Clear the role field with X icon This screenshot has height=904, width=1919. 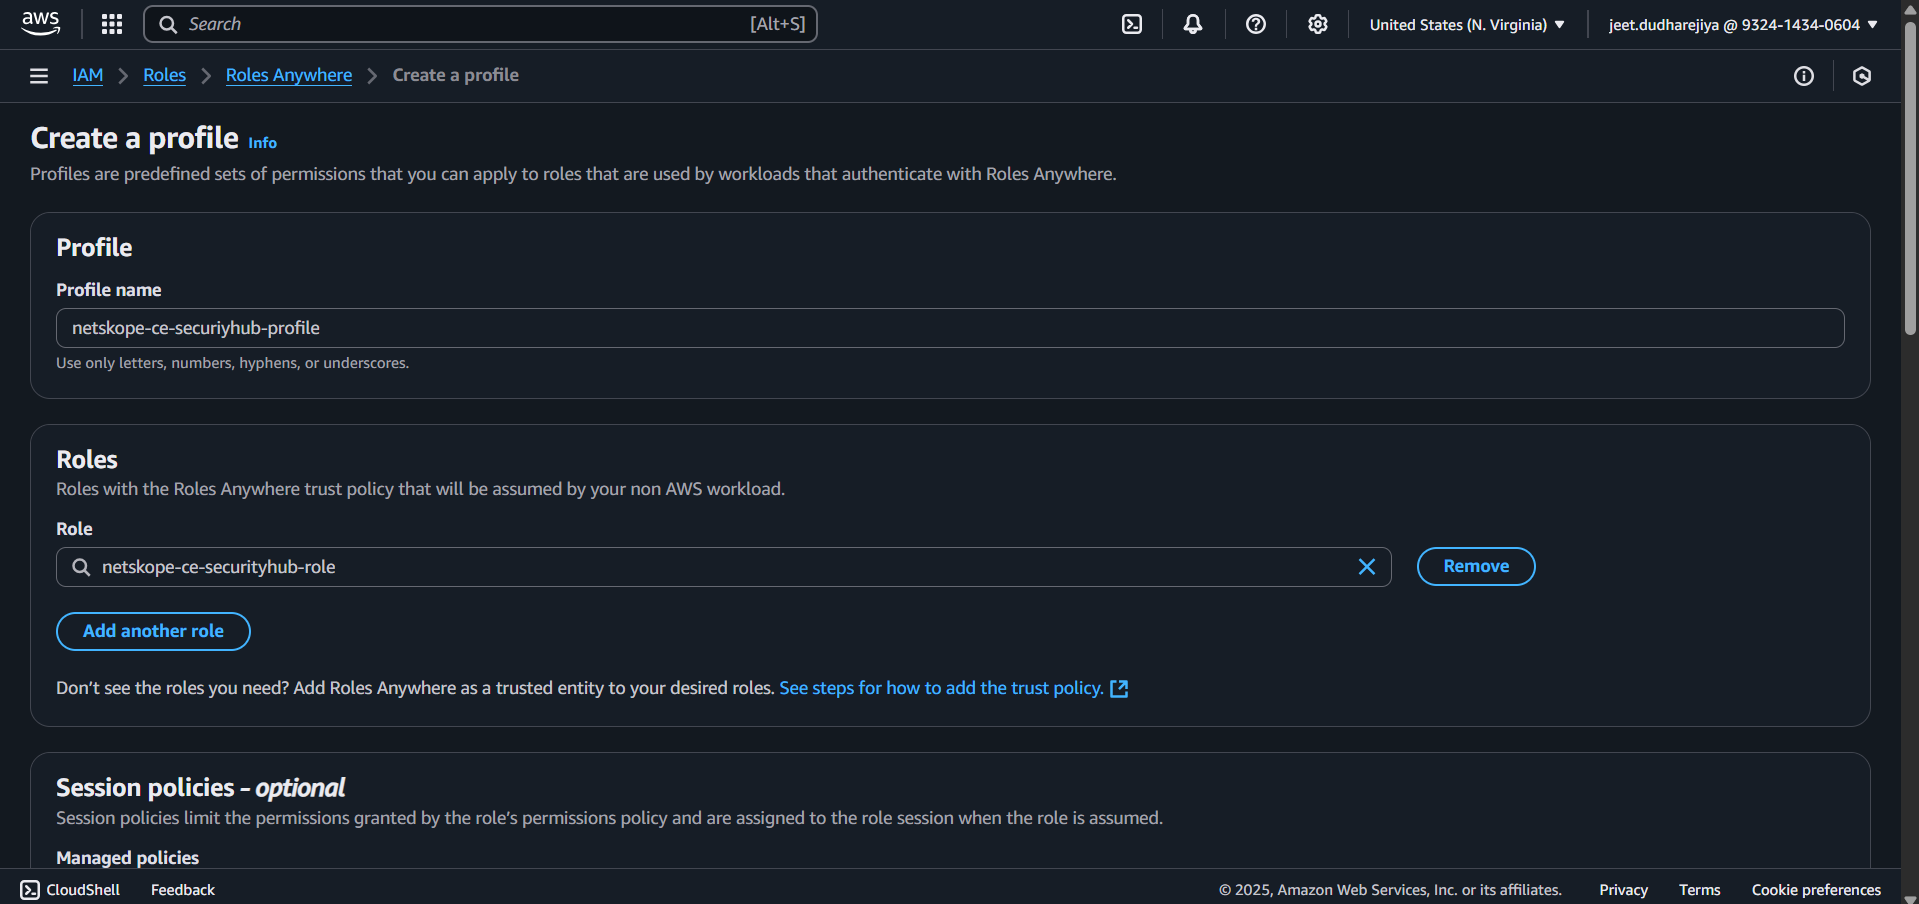click(1367, 567)
